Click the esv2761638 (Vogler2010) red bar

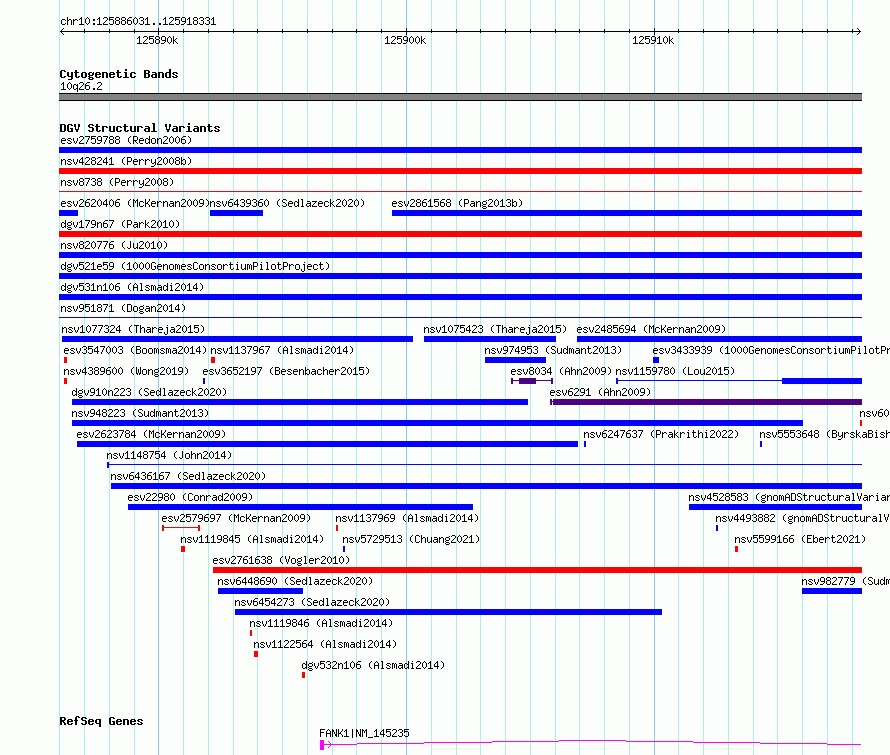[537, 570]
